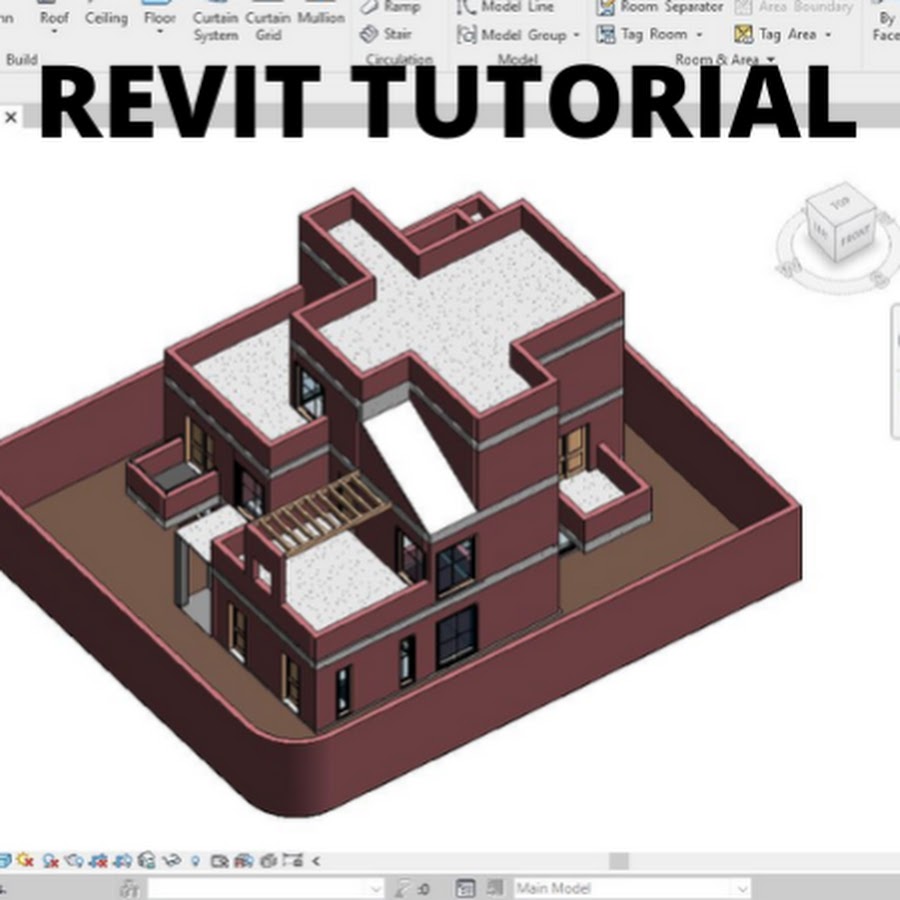900x900 pixels.
Task: Toggle Show Crop Region
Action: click(x=123, y=860)
